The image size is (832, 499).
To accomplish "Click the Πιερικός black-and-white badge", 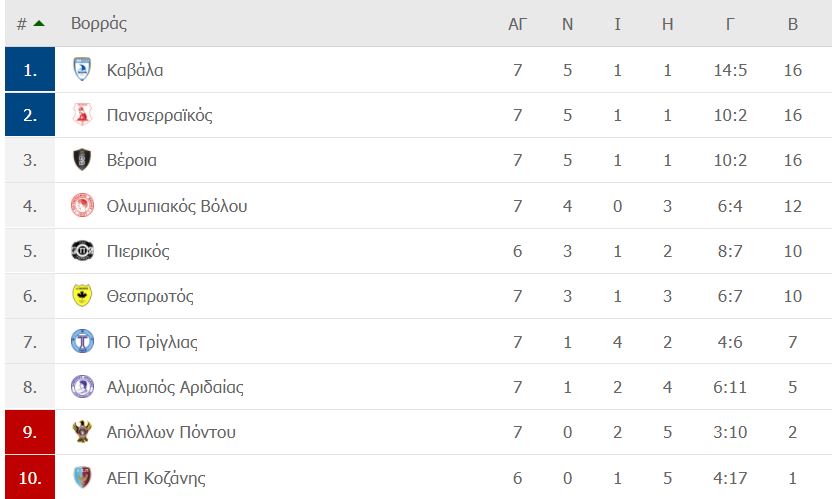I will point(82,251).
